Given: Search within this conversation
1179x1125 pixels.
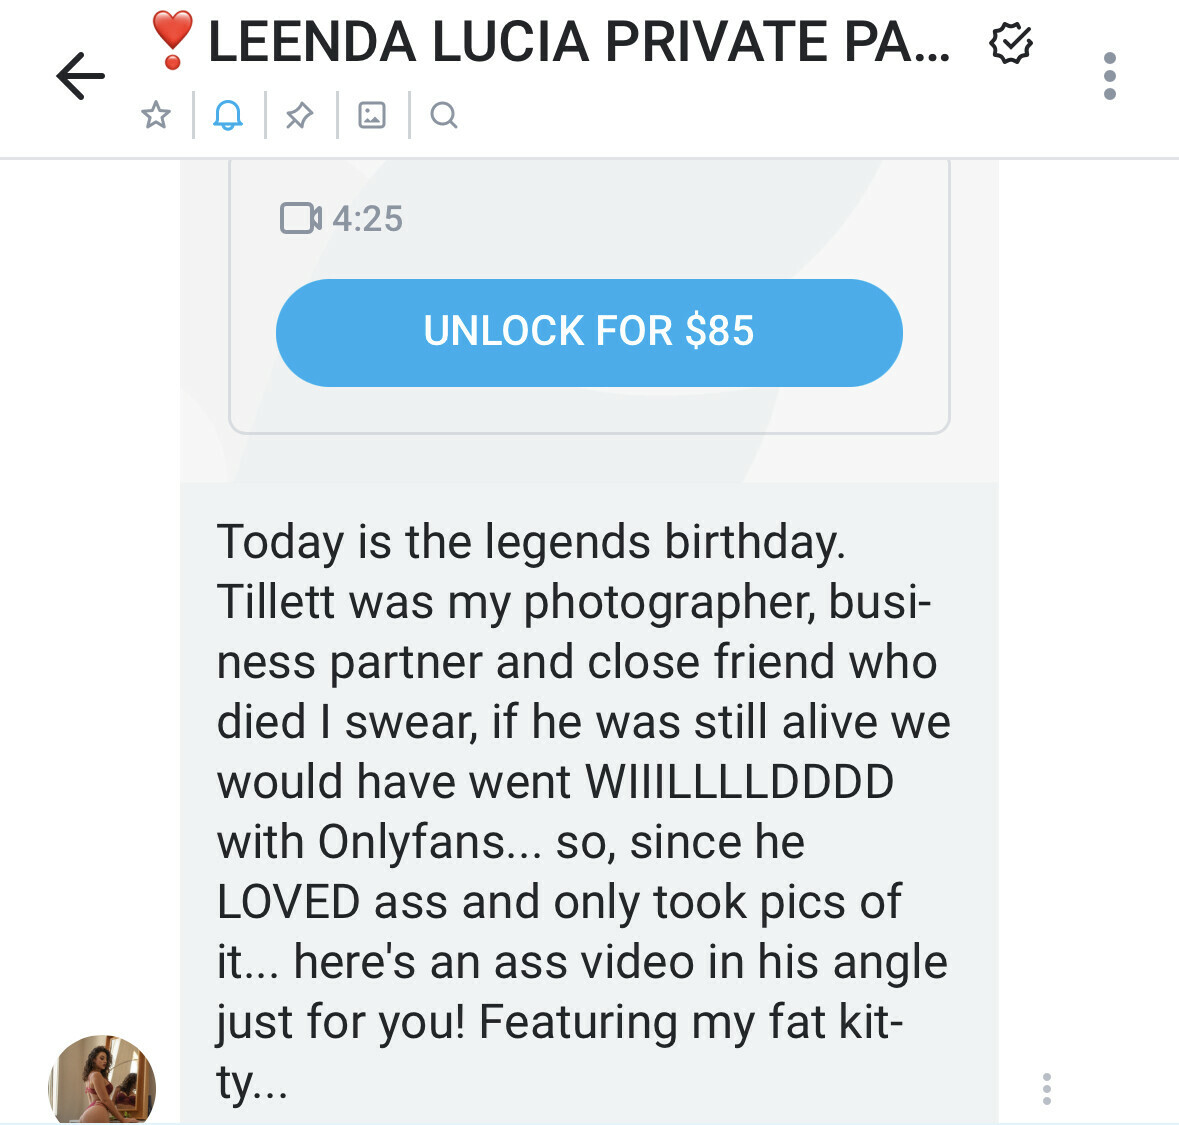Looking at the screenshot, I should click(444, 115).
